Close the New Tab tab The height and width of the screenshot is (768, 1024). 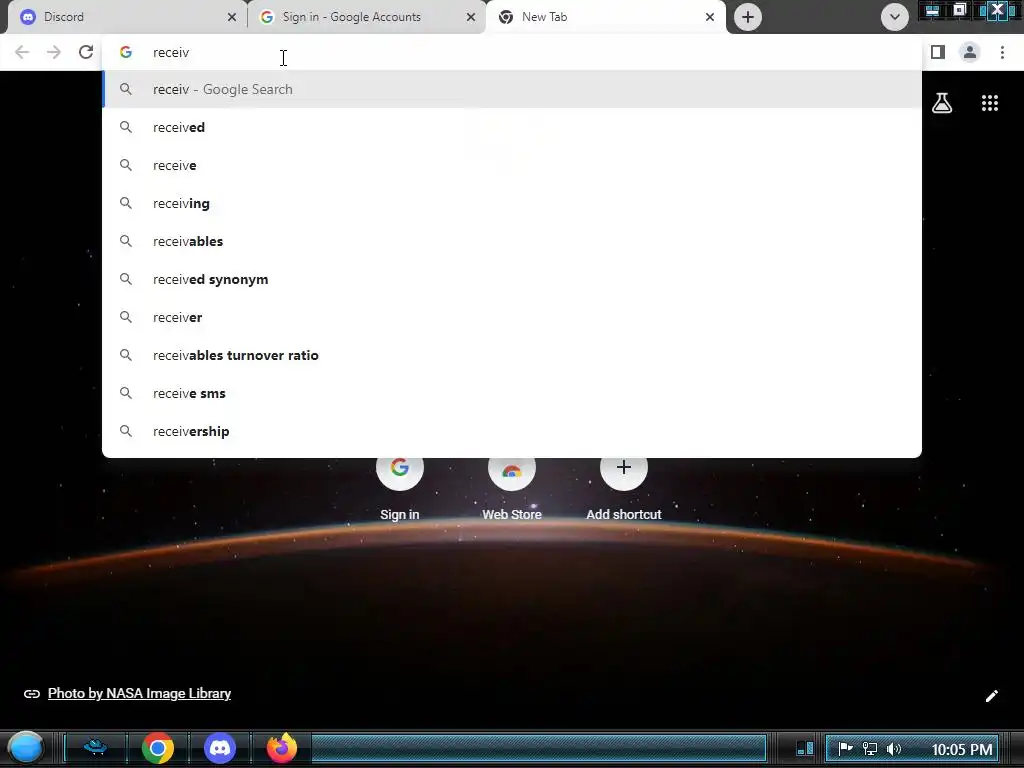[x=710, y=17]
